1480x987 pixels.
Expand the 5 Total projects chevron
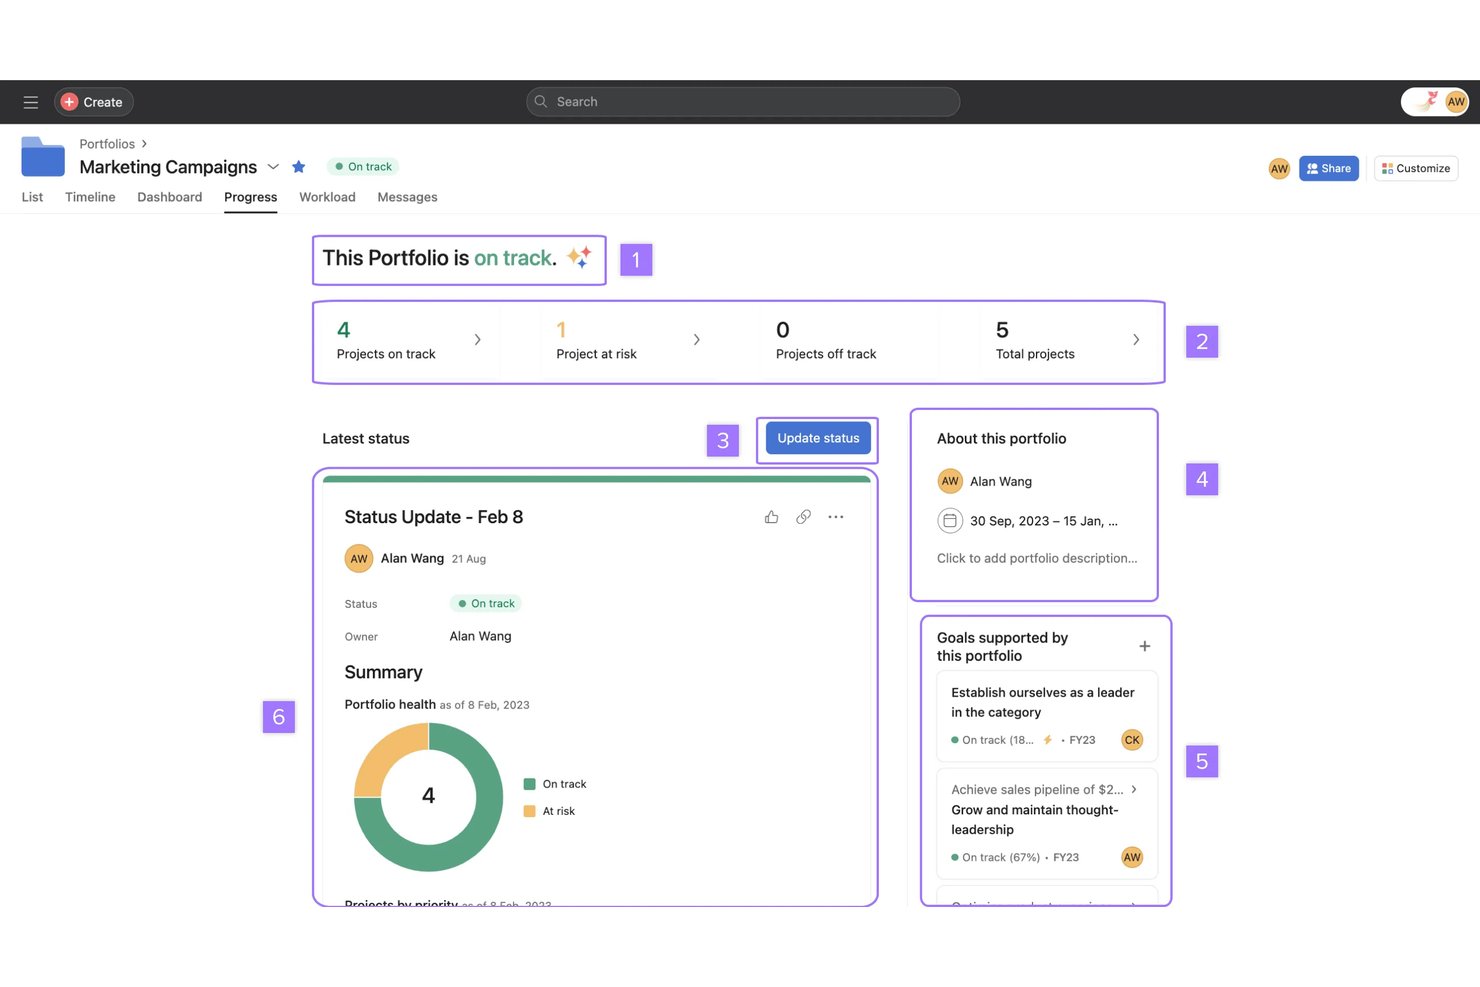(1136, 340)
